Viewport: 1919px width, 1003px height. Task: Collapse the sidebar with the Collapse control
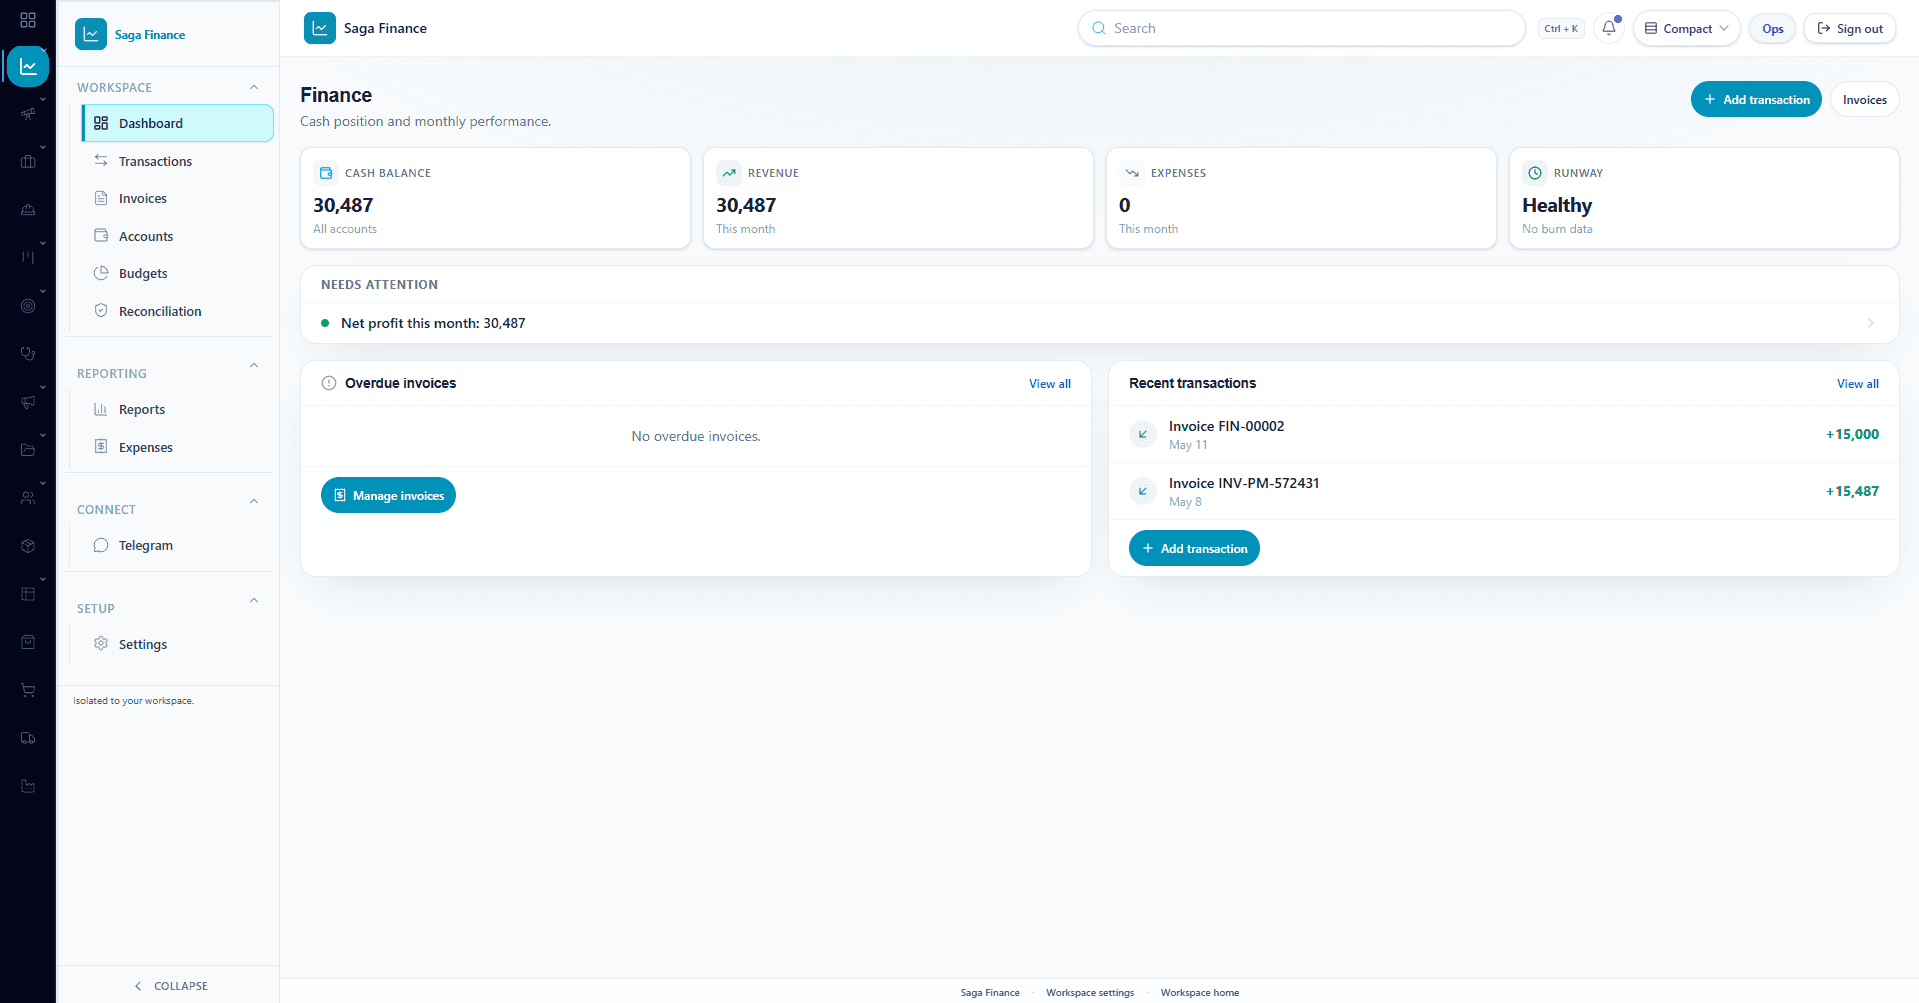click(170, 985)
